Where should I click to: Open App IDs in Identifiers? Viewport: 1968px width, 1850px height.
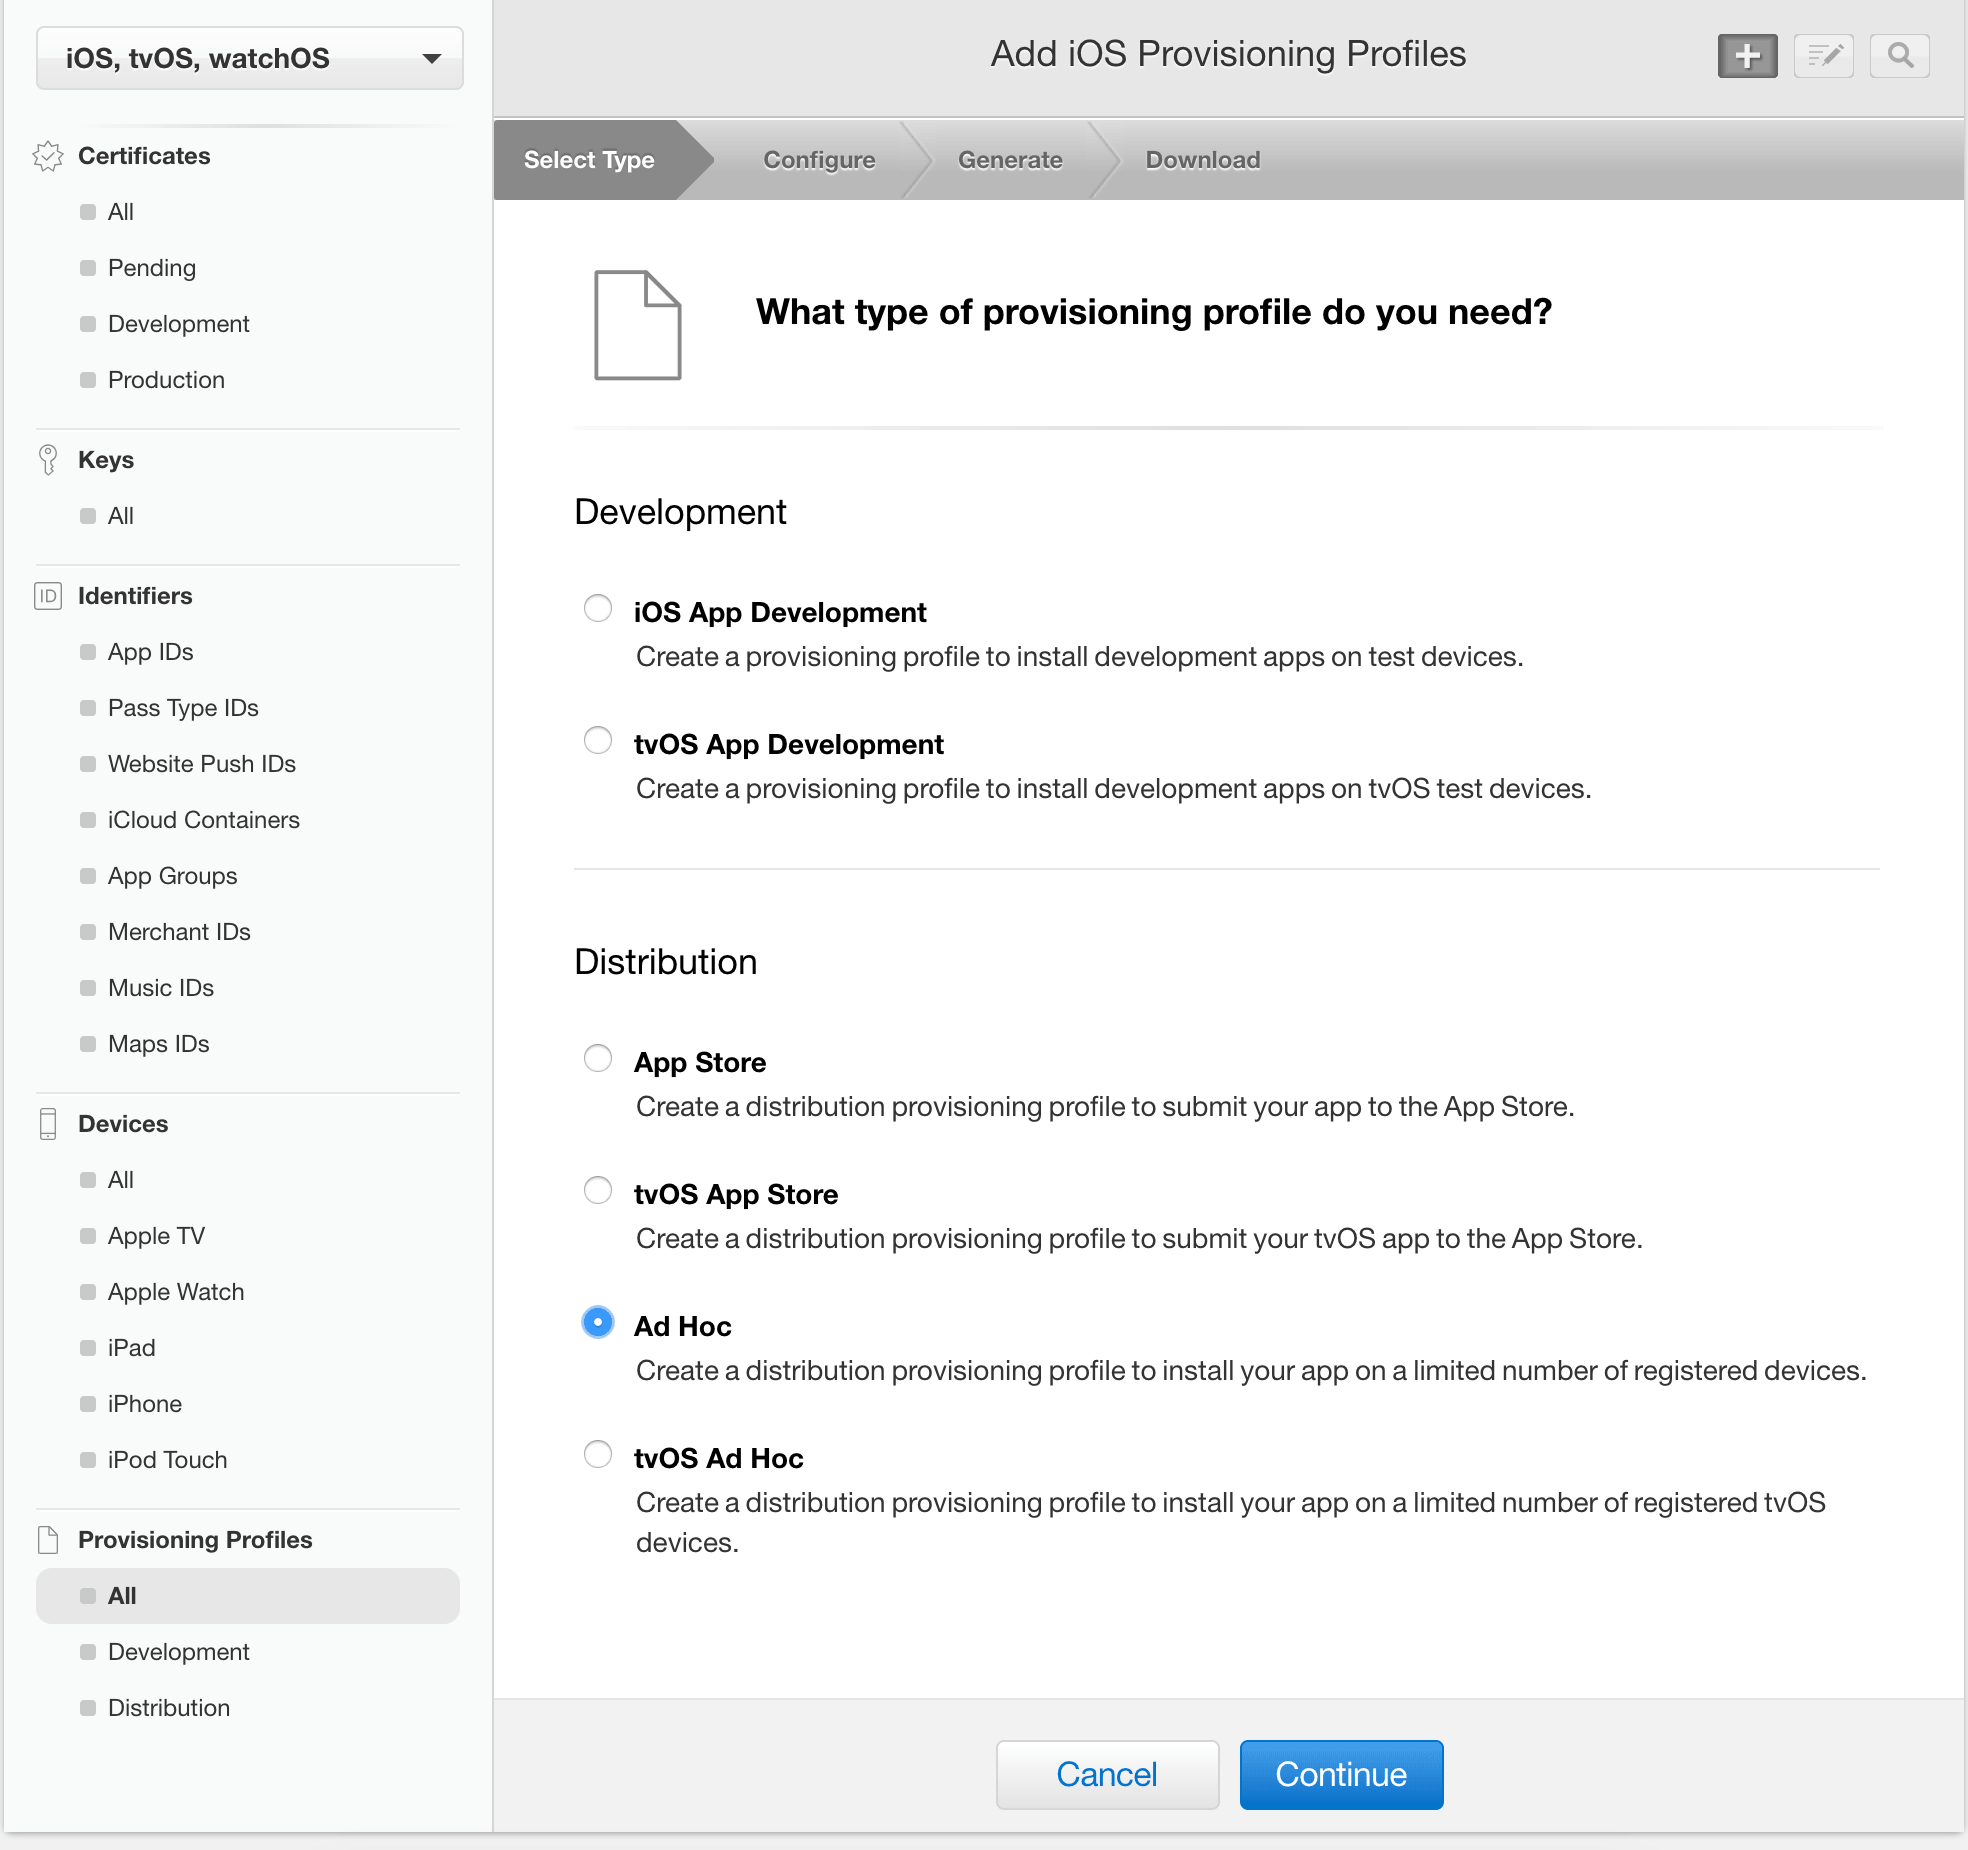click(151, 652)
